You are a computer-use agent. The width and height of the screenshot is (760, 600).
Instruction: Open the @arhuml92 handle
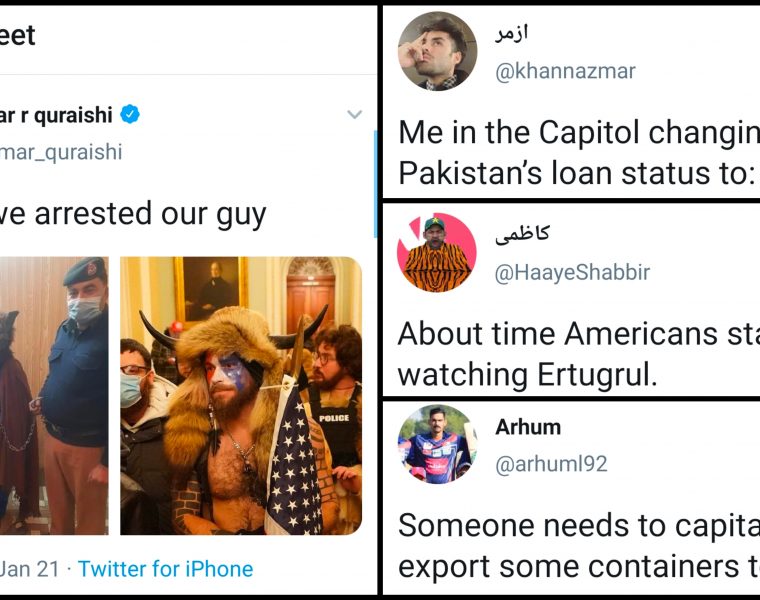(x=551, y=464)
